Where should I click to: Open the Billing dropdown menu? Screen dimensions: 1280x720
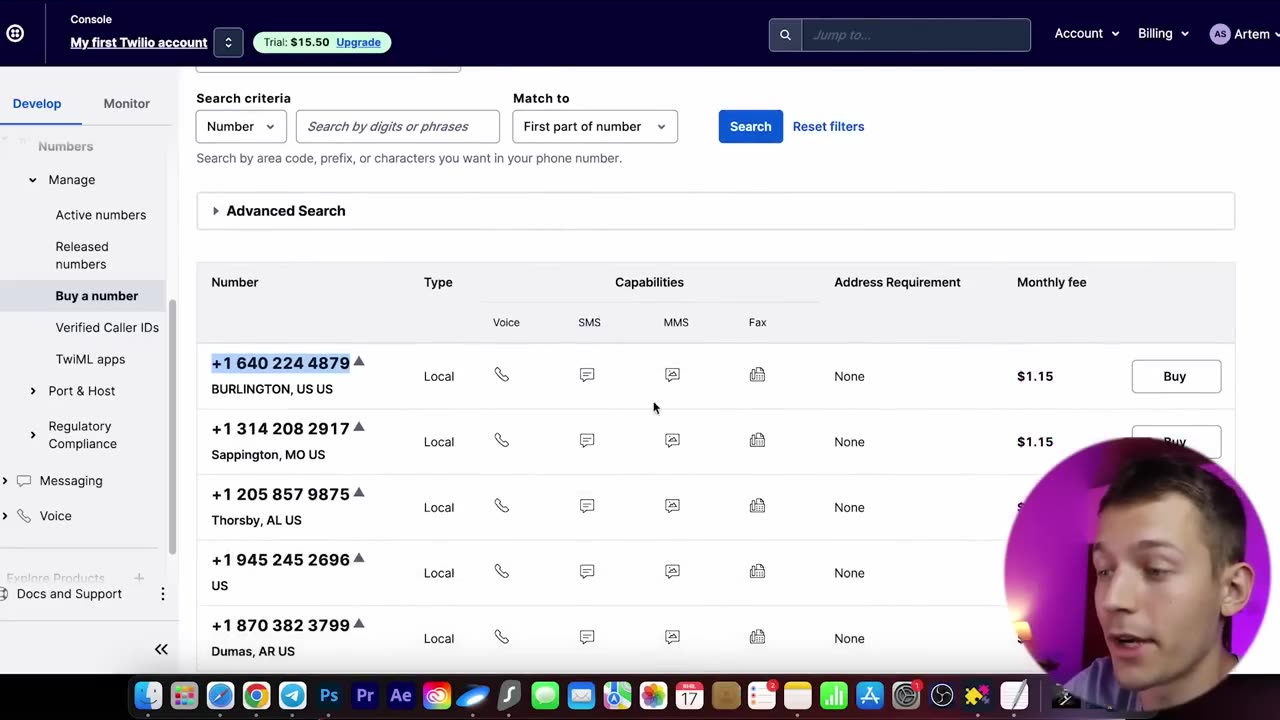tap(1163, 34)
